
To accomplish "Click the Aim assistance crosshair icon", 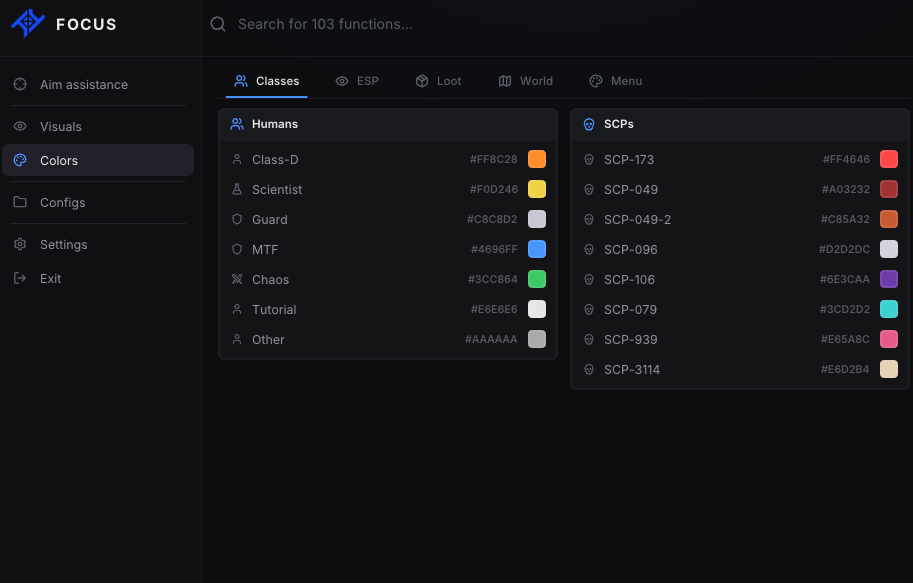I will point(20,84).
